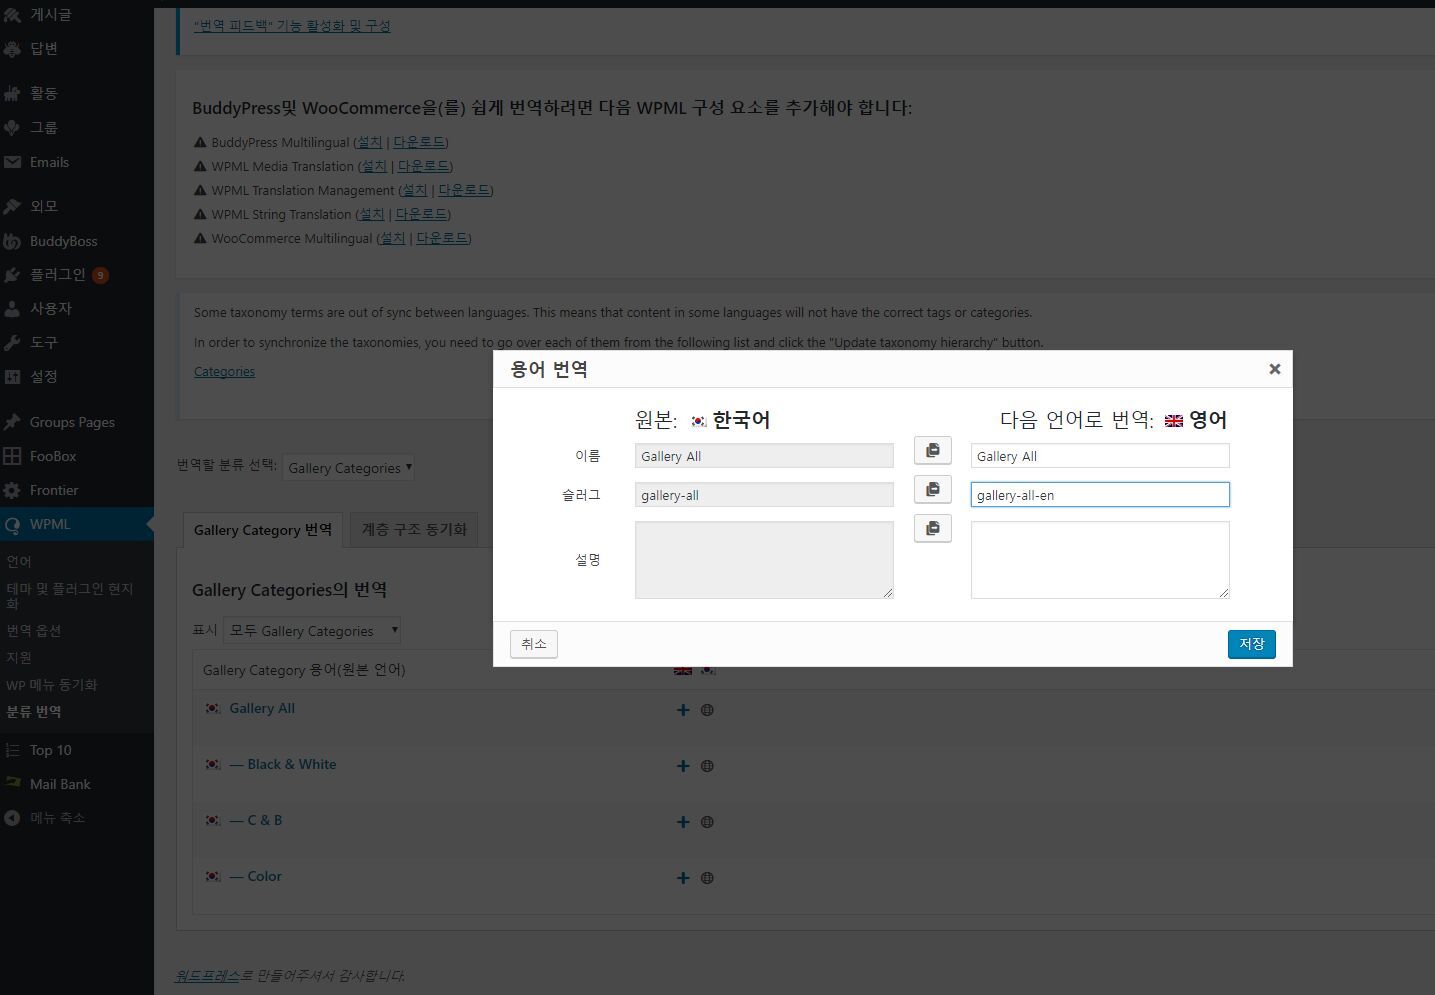Click 다운로드 link for WPML Media Translation

tap(424, 166)
